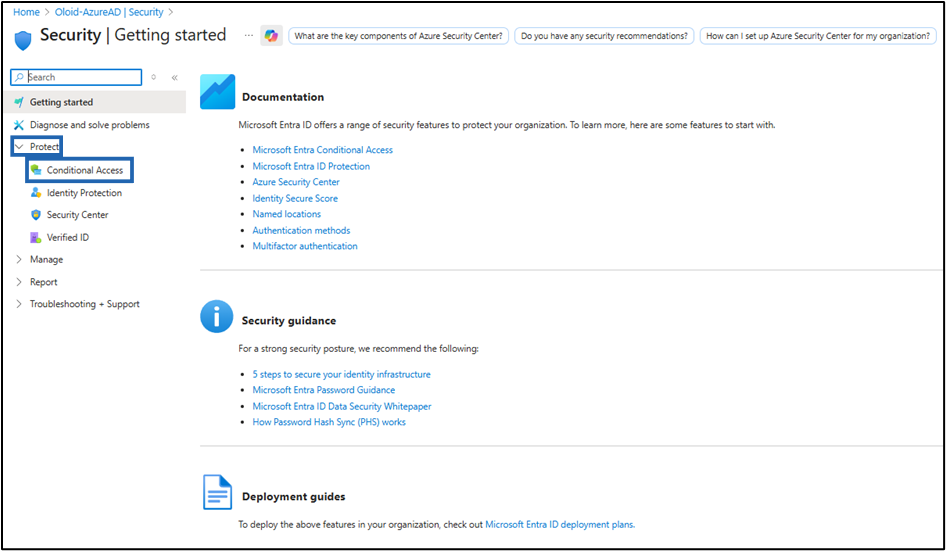Open Named locations link

pyautogui.click(x=287, y=214)
